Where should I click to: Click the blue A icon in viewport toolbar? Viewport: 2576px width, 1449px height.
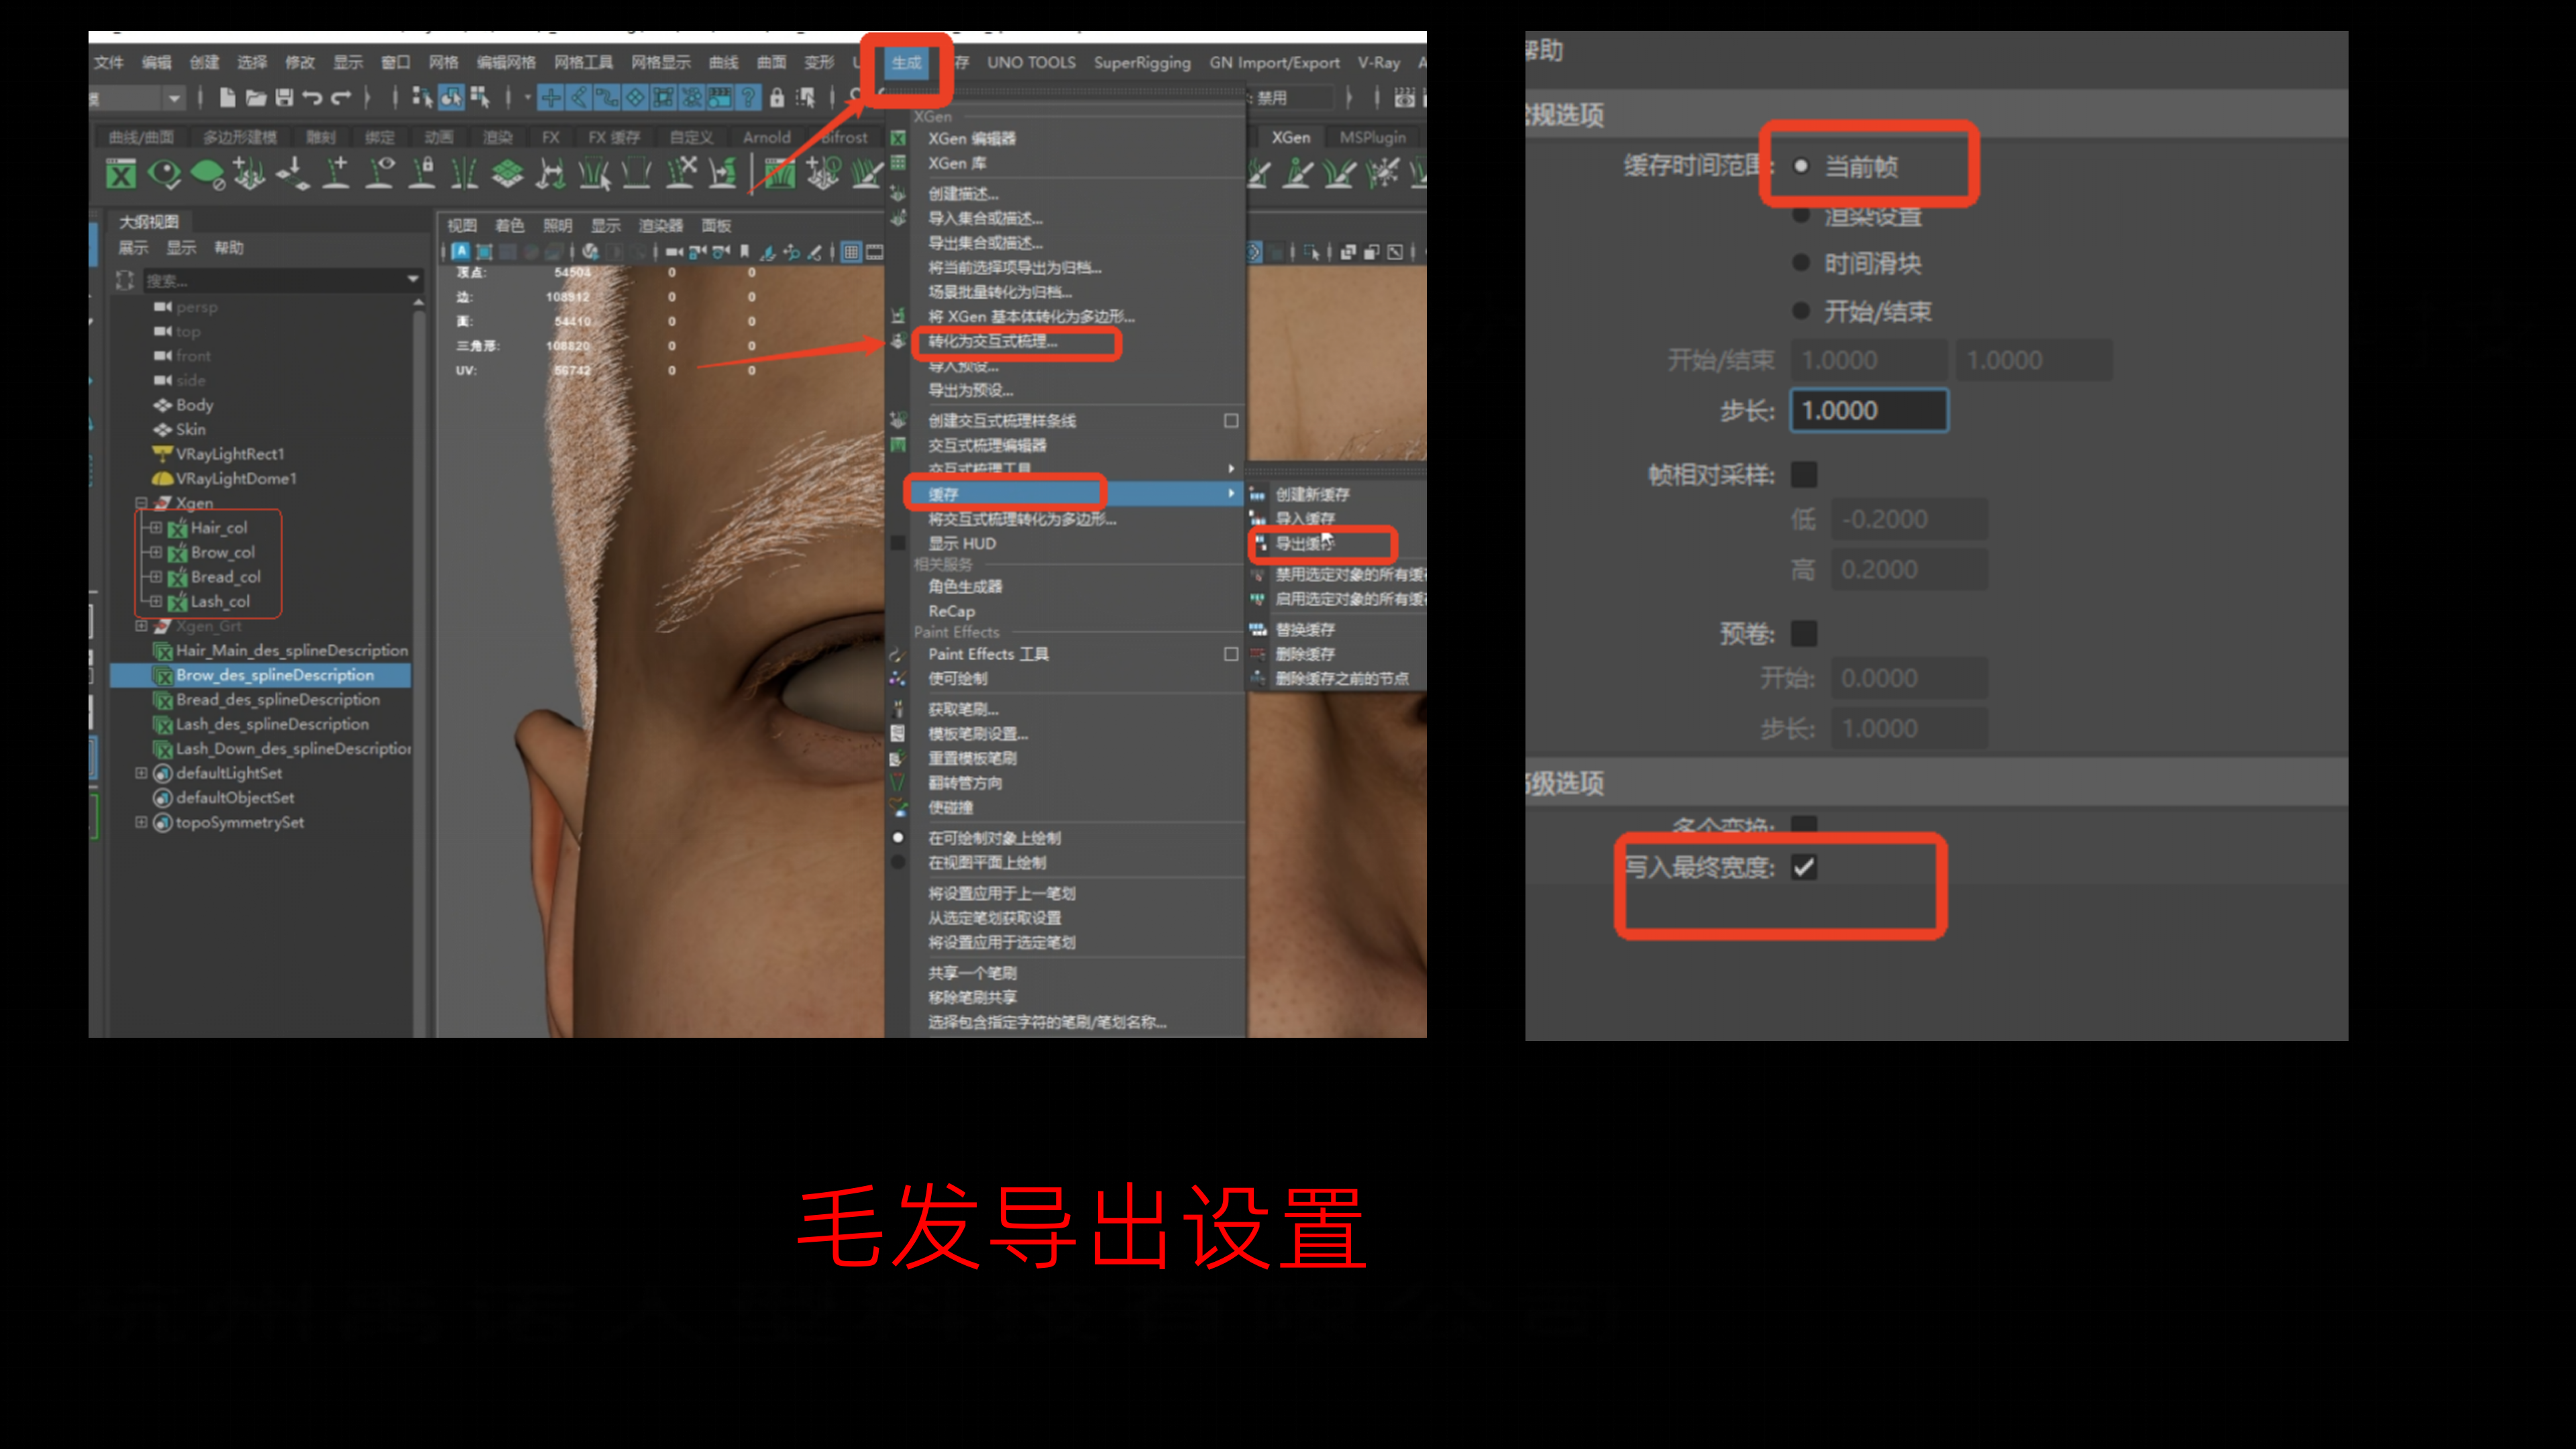click(x=460, y=251)
